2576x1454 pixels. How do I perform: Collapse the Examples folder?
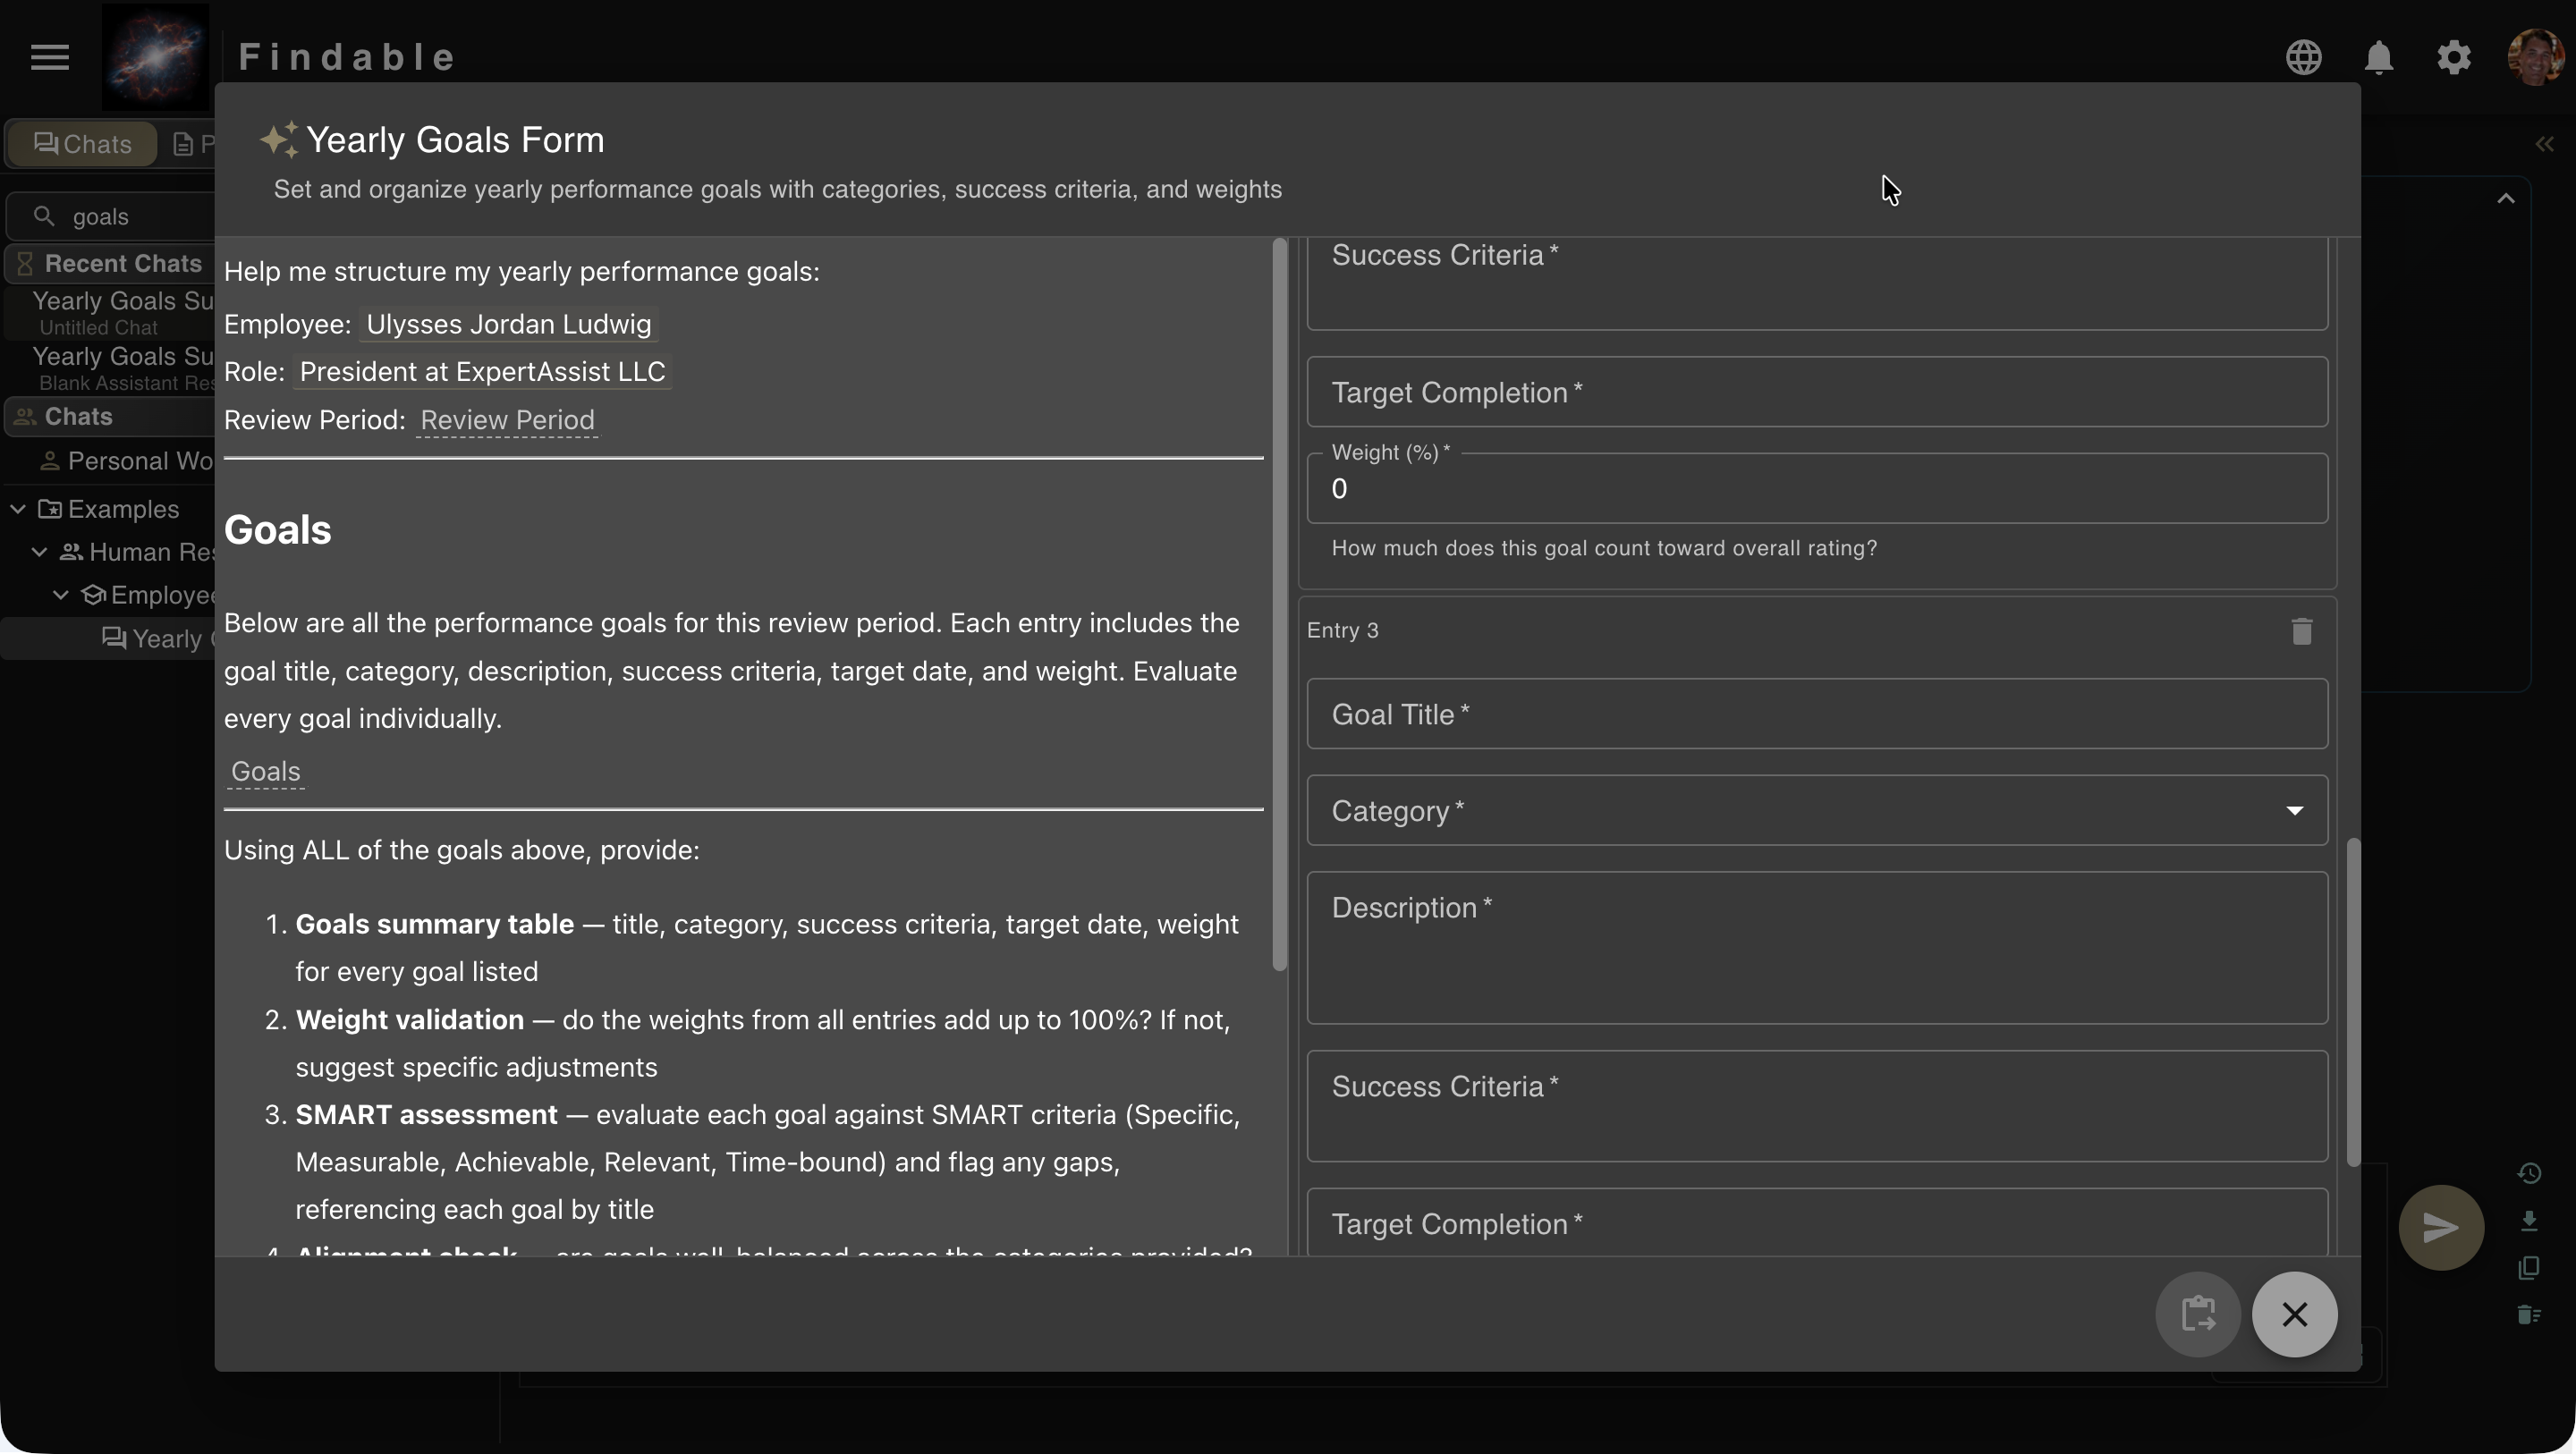[x=17, y=508]
